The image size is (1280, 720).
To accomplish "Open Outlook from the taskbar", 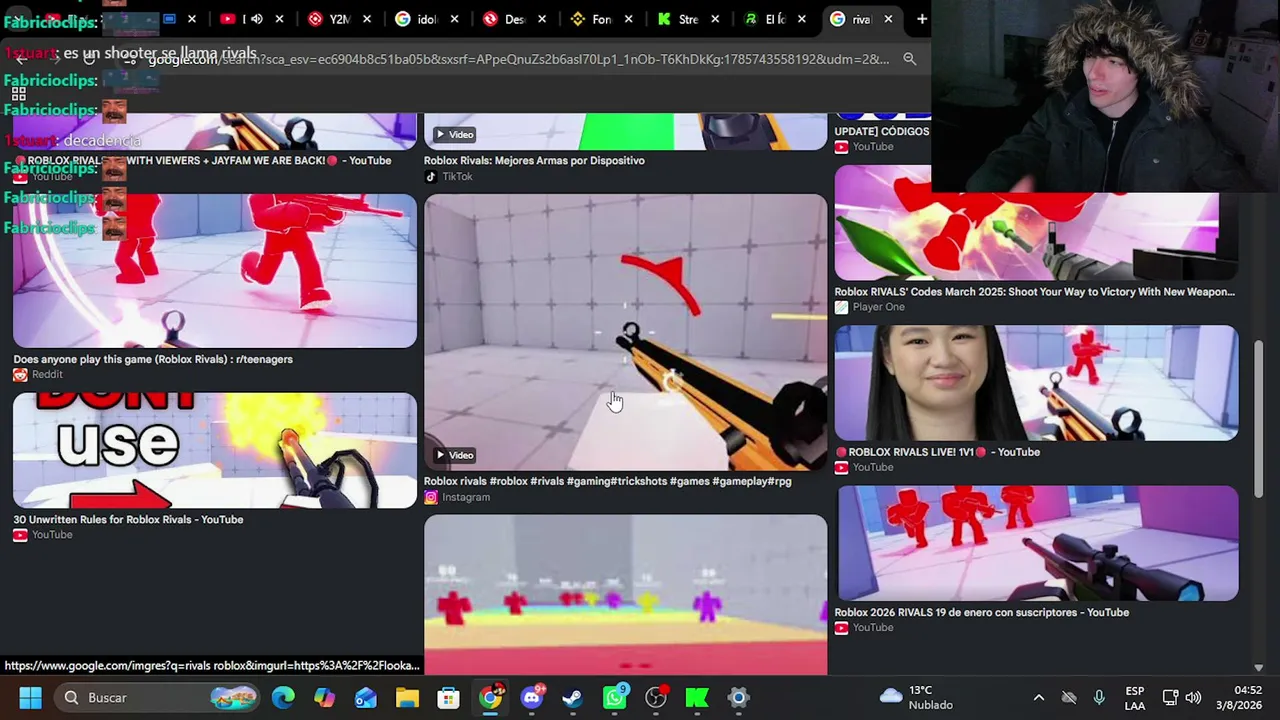I will pyautogui.click(x=366, y=697).
